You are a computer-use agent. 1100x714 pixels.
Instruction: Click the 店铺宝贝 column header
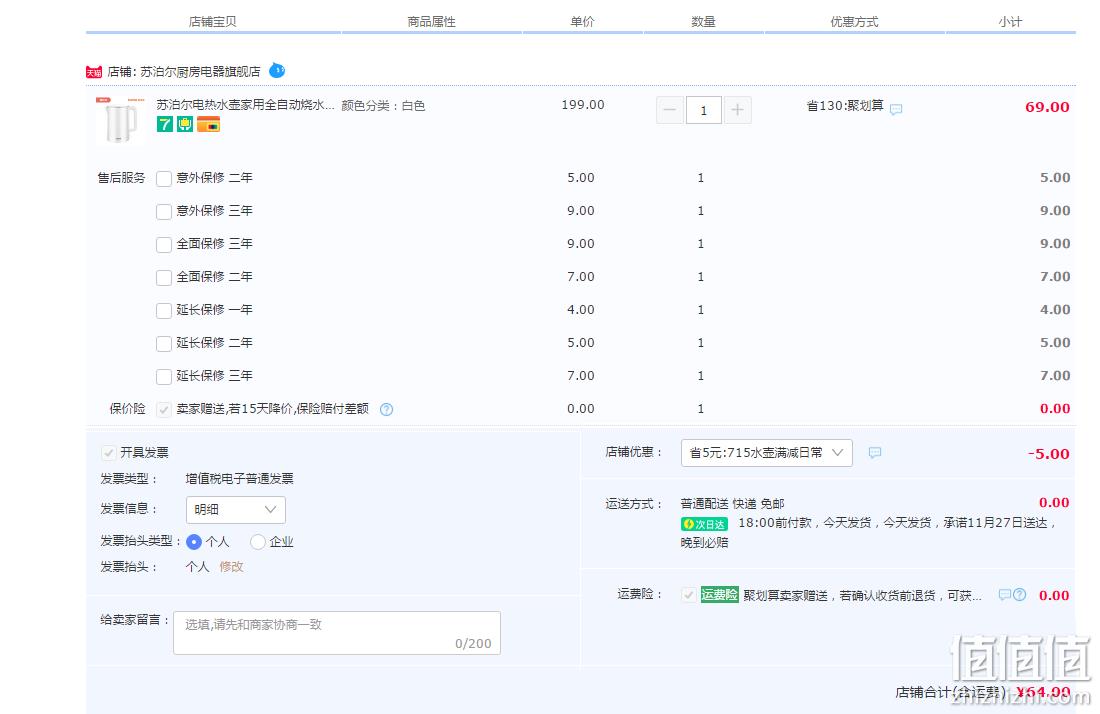[213, 22]
